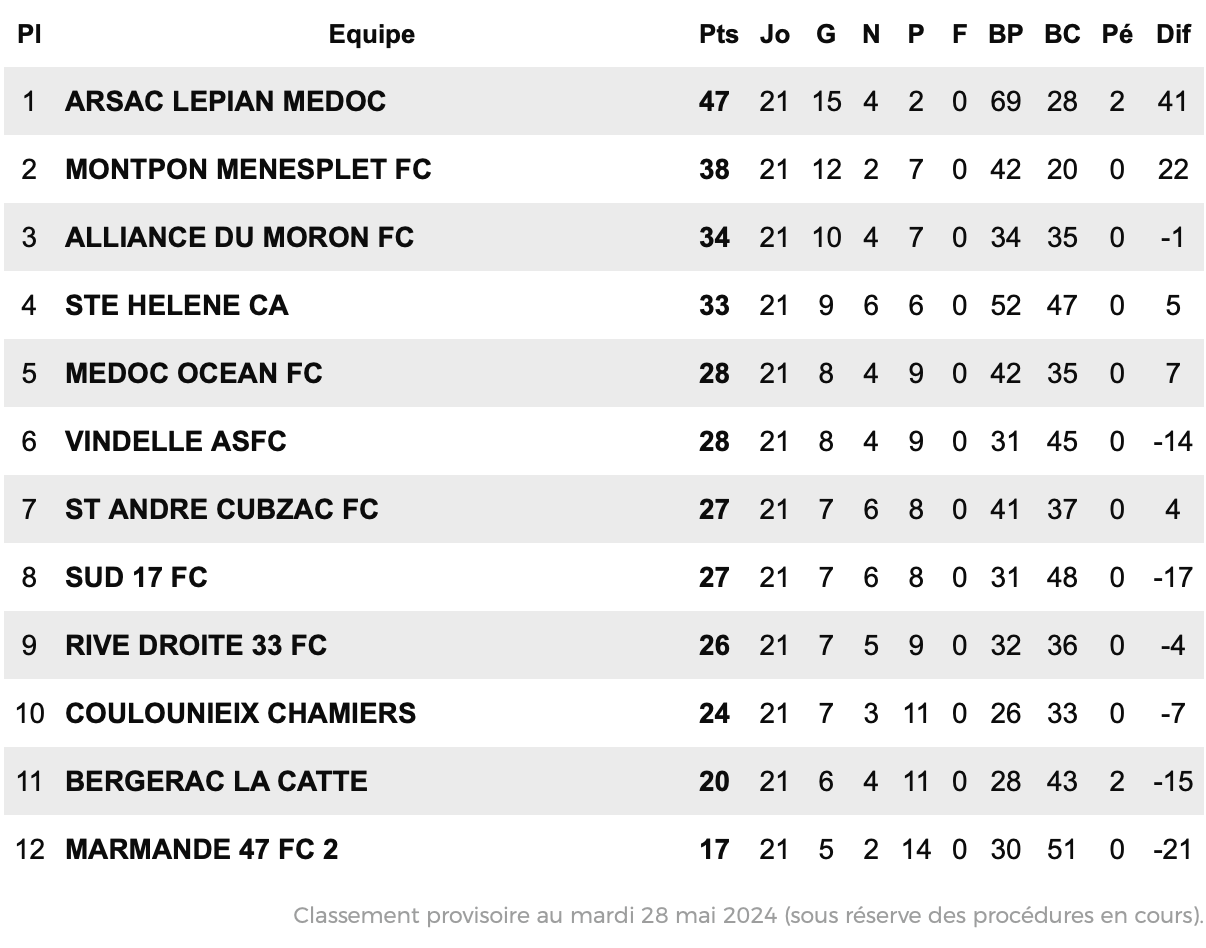Click the Pts column header
The image size is (1206, 948).
(x=718, y=34)
